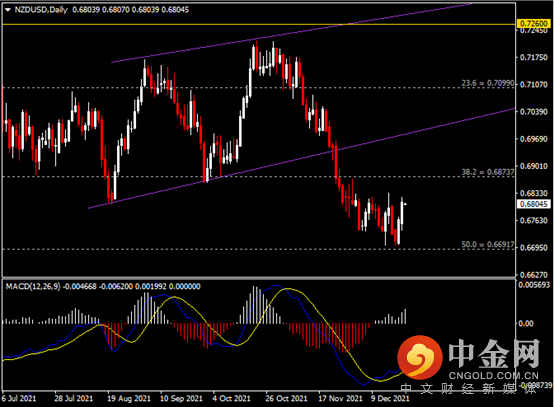Select the 38.2 = 0.68737 Fibonacci label

(x=488, y=172)
